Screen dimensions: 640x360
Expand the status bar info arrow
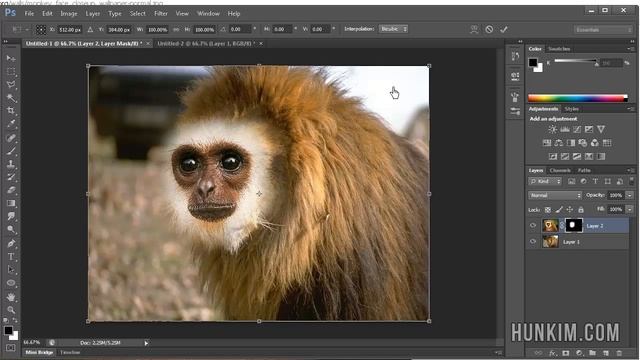pyautogui.click(x=146, y=343)
